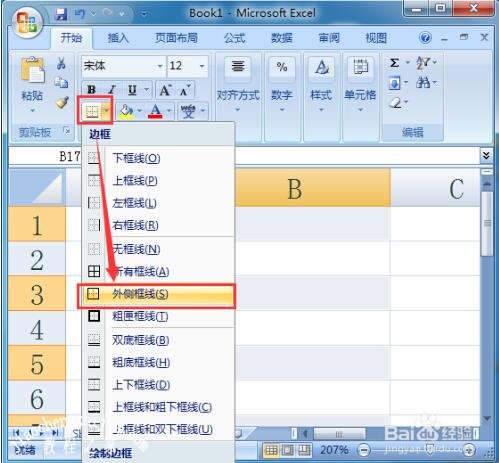Decrease font size with small A
This screenshot has width=499, height=463.
185,90
